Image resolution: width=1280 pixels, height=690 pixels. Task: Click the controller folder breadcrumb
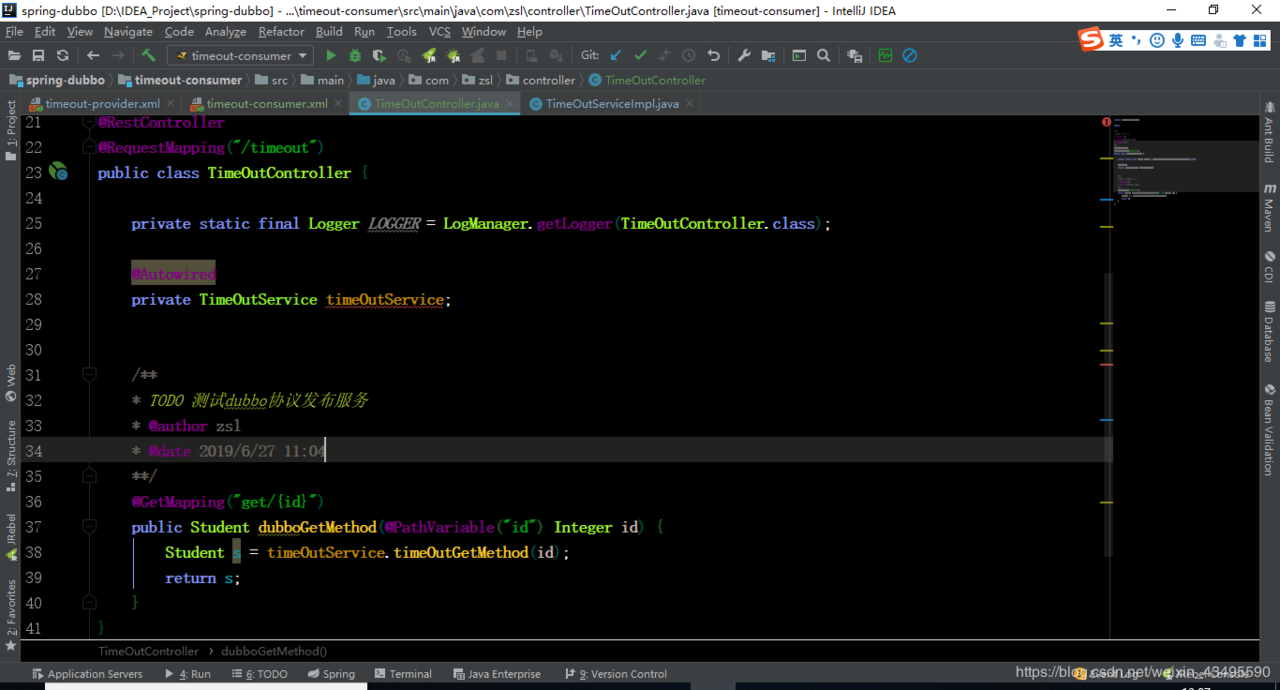coord(541,80)
